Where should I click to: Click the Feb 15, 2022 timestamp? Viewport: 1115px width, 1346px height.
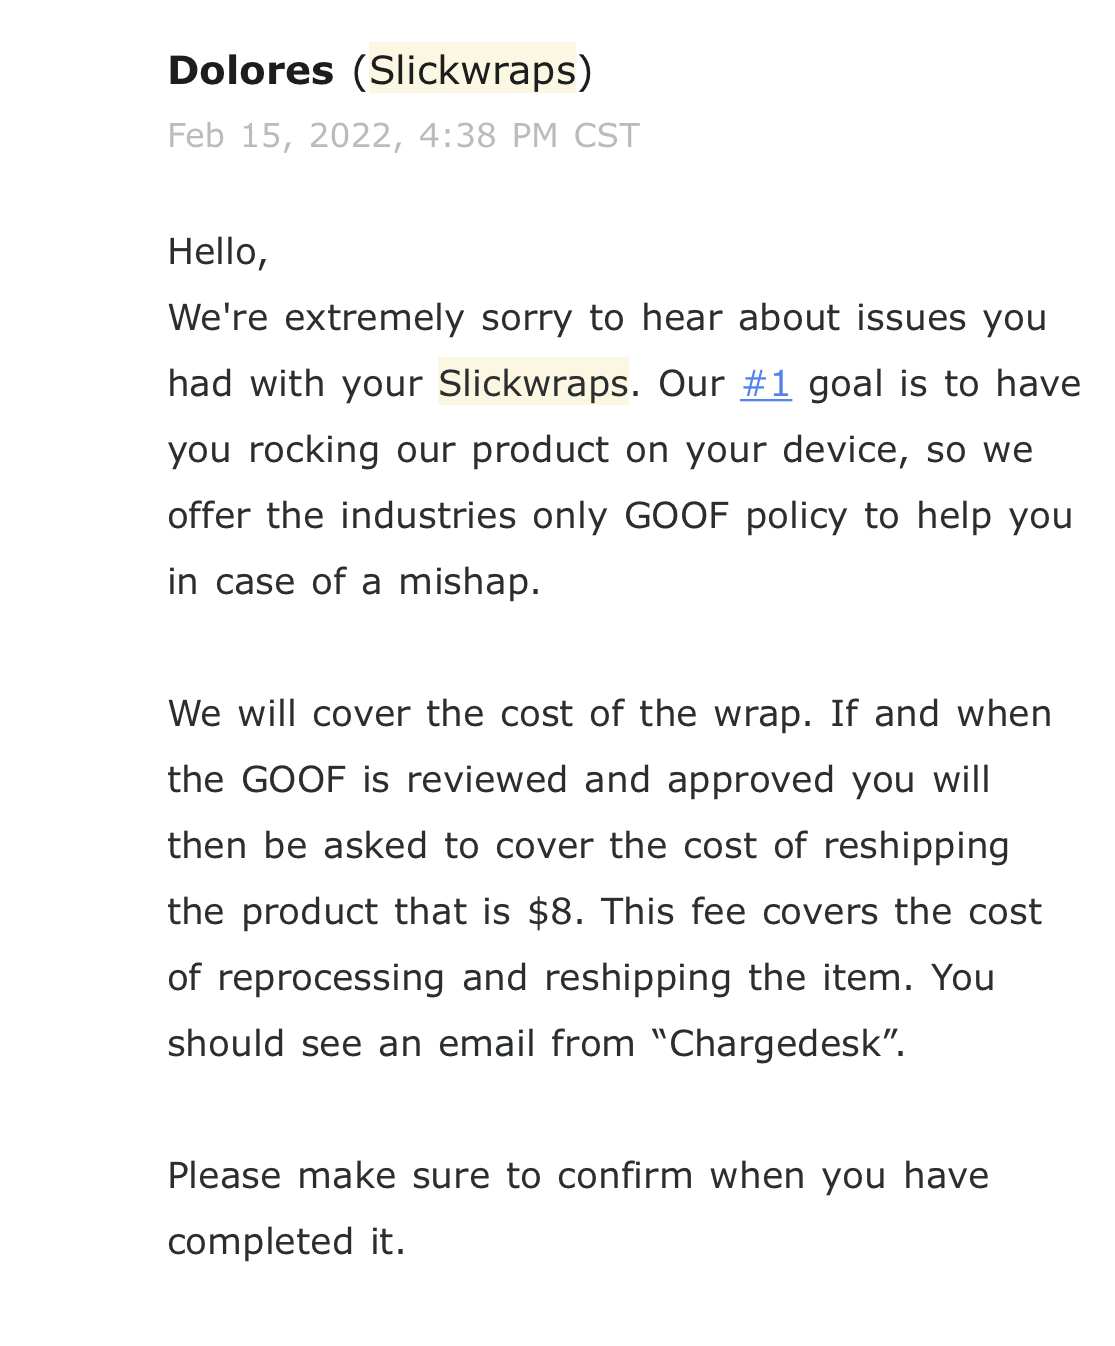click(285, 136)
